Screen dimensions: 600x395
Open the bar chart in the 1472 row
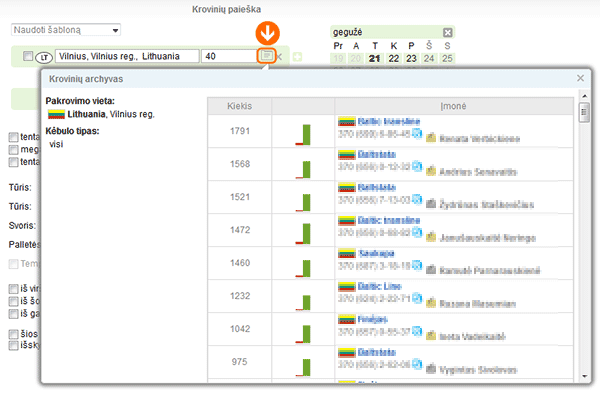[303, 233]
